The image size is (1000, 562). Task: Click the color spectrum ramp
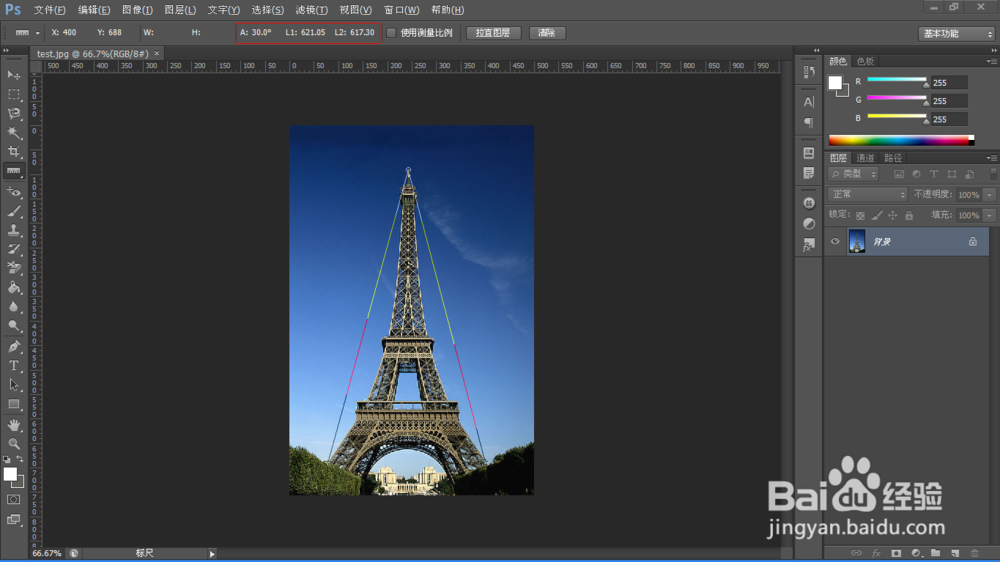pos(901,140)
